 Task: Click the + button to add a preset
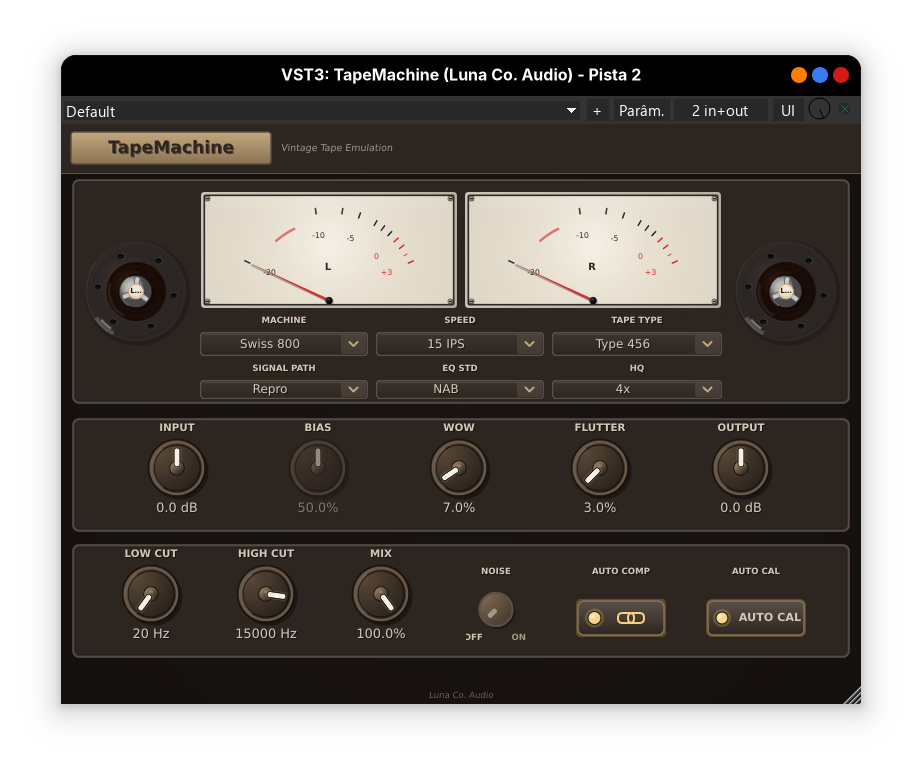597,110
